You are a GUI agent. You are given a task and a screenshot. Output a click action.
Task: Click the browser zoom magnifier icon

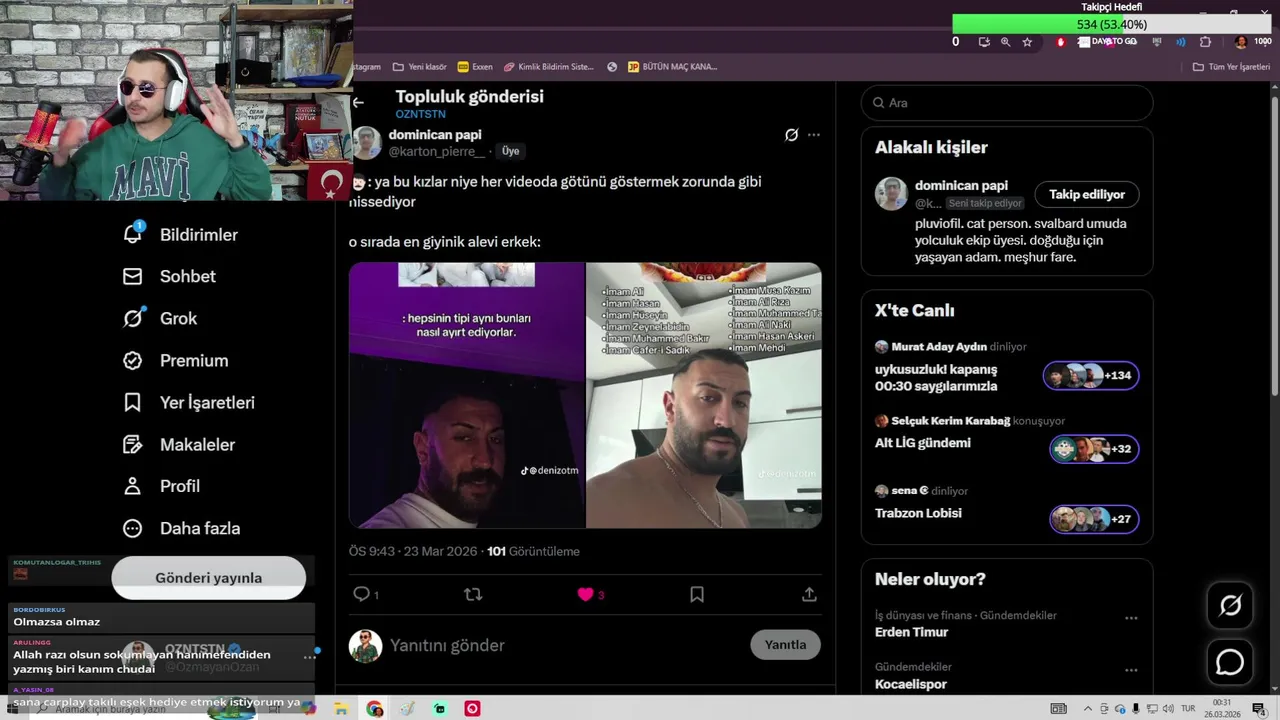1005,42
